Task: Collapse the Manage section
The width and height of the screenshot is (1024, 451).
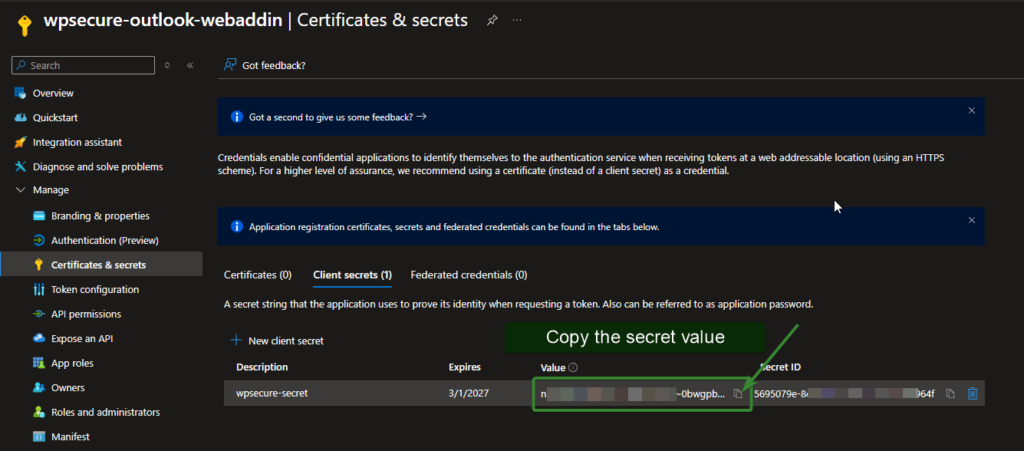Action: [21, 190]
